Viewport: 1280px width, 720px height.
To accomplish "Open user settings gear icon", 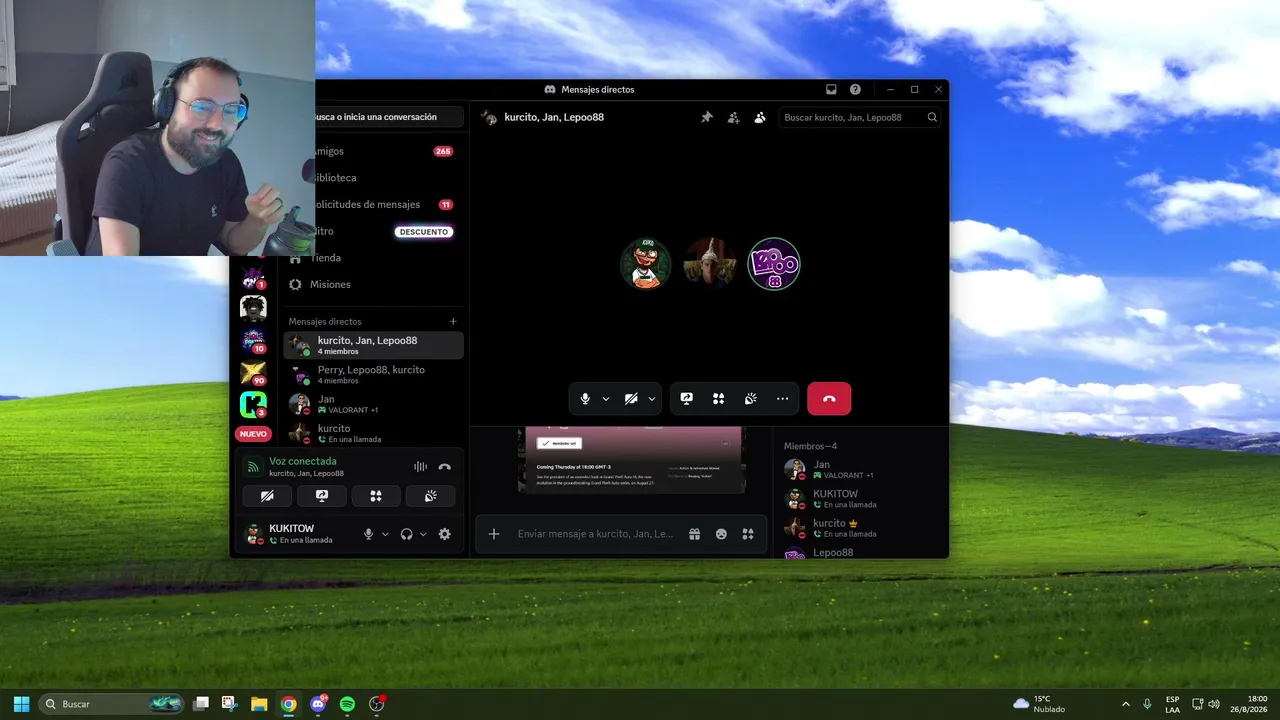I will [x=444, y=534].
